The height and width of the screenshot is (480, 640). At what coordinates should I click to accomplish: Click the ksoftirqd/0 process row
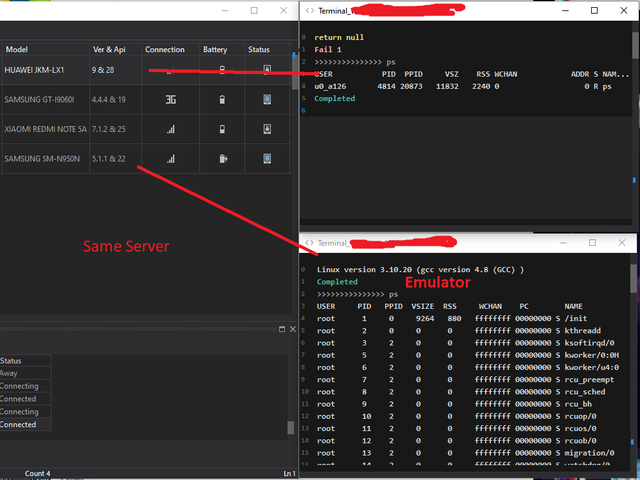click(x=465, y=343)
